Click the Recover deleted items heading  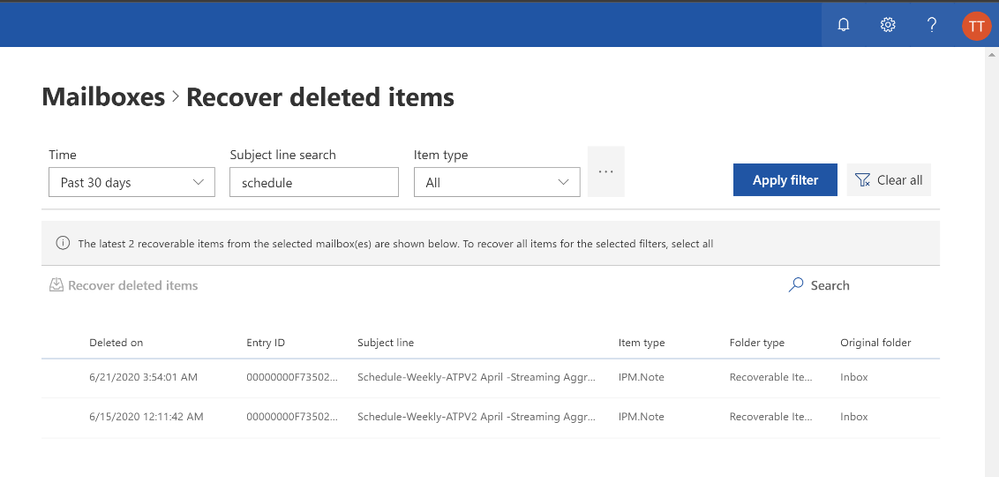(x=320, y=97)
